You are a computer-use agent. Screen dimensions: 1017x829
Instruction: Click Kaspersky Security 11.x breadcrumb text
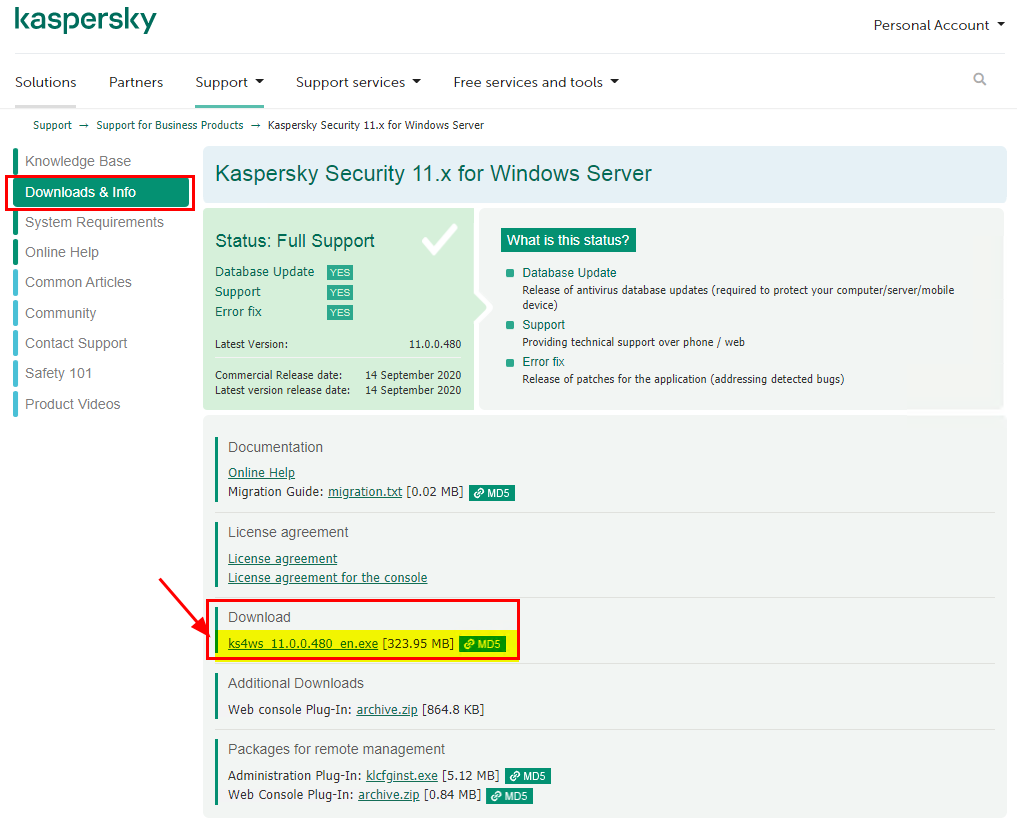[x=376, y=125]
